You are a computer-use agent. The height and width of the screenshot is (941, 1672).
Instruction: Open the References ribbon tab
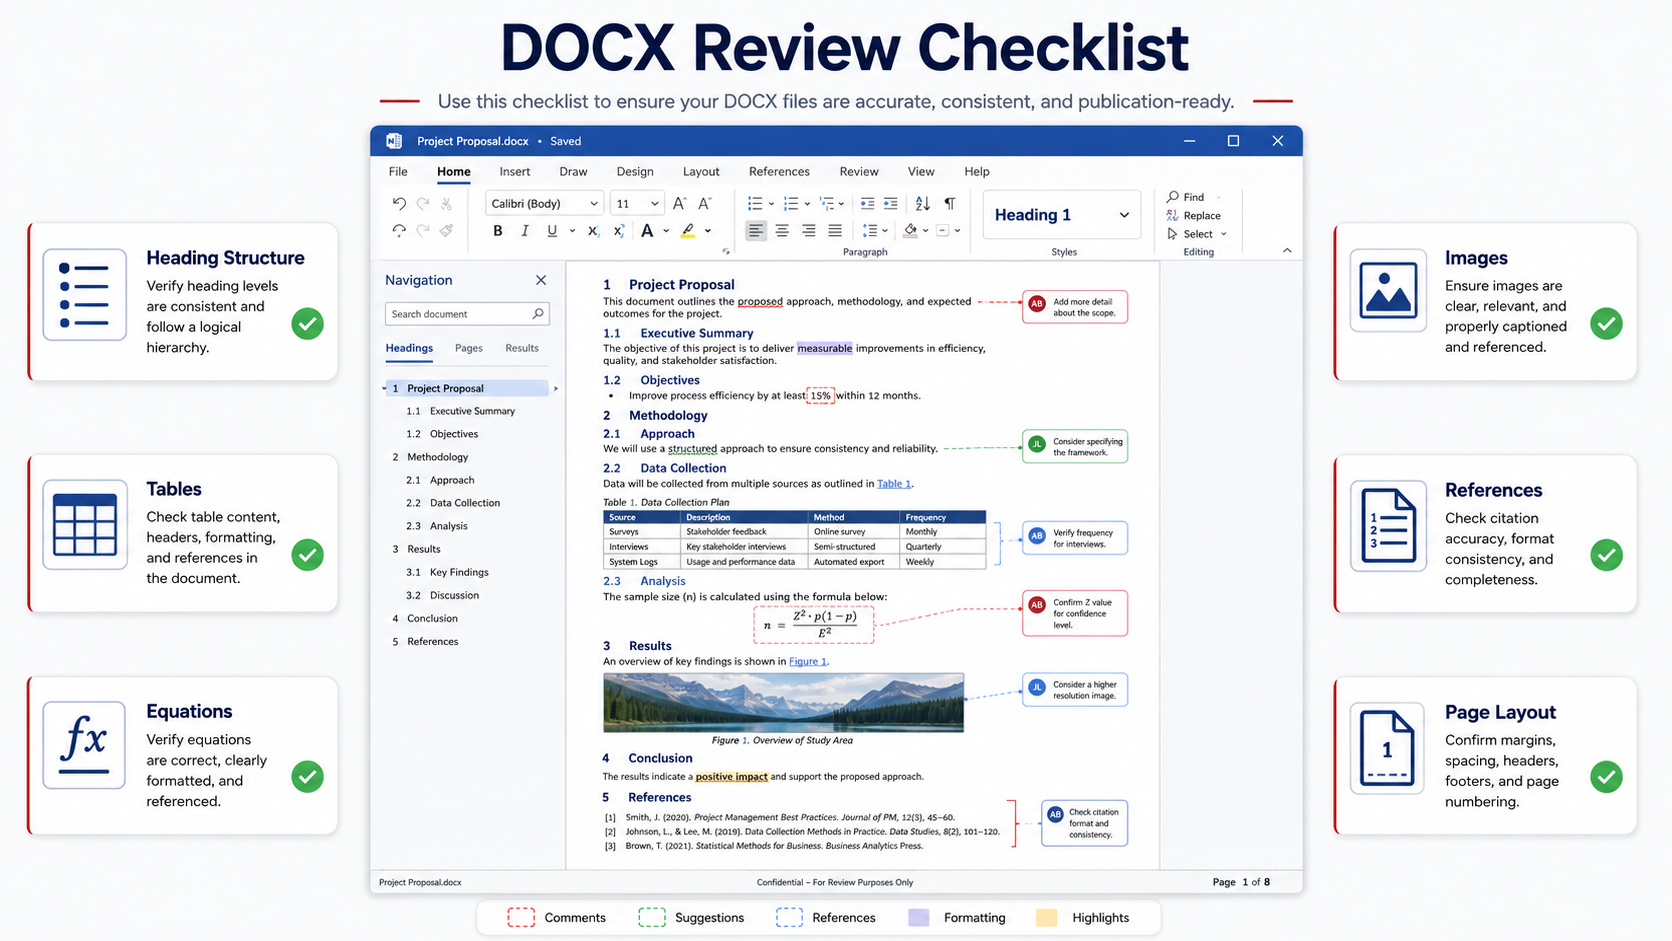point(779,171)
